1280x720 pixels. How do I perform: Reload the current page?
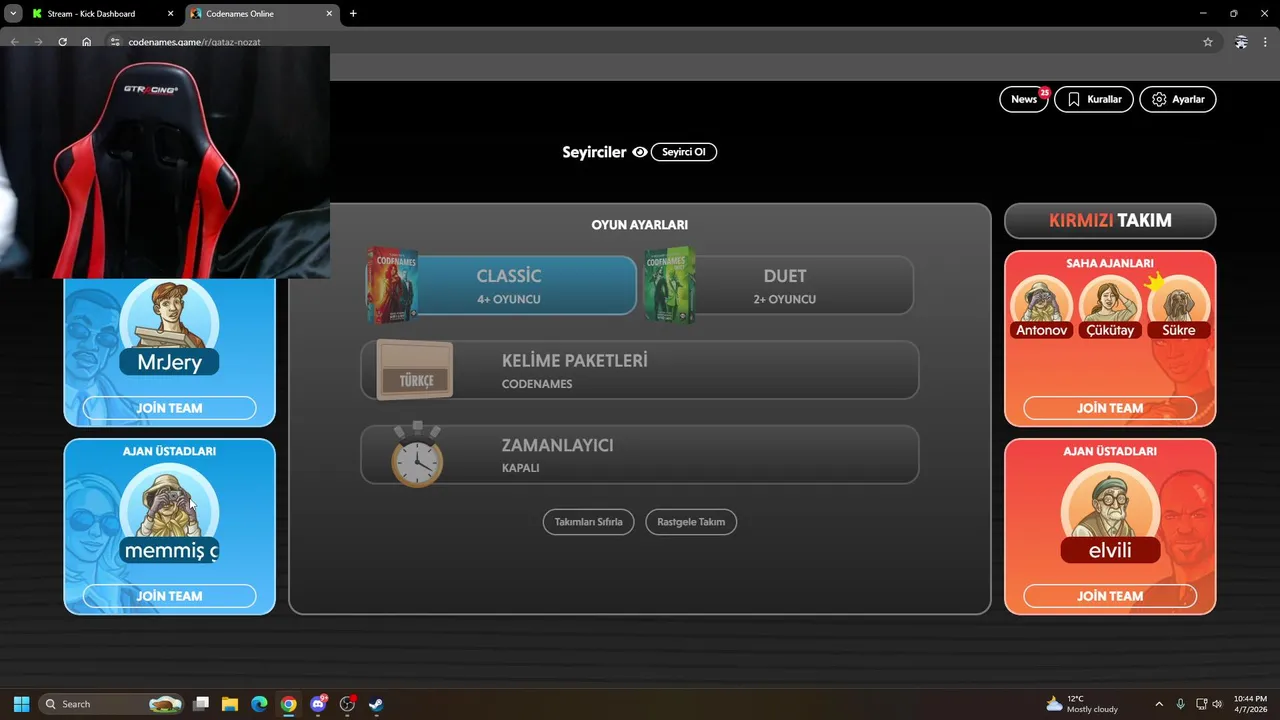[62, 42]
